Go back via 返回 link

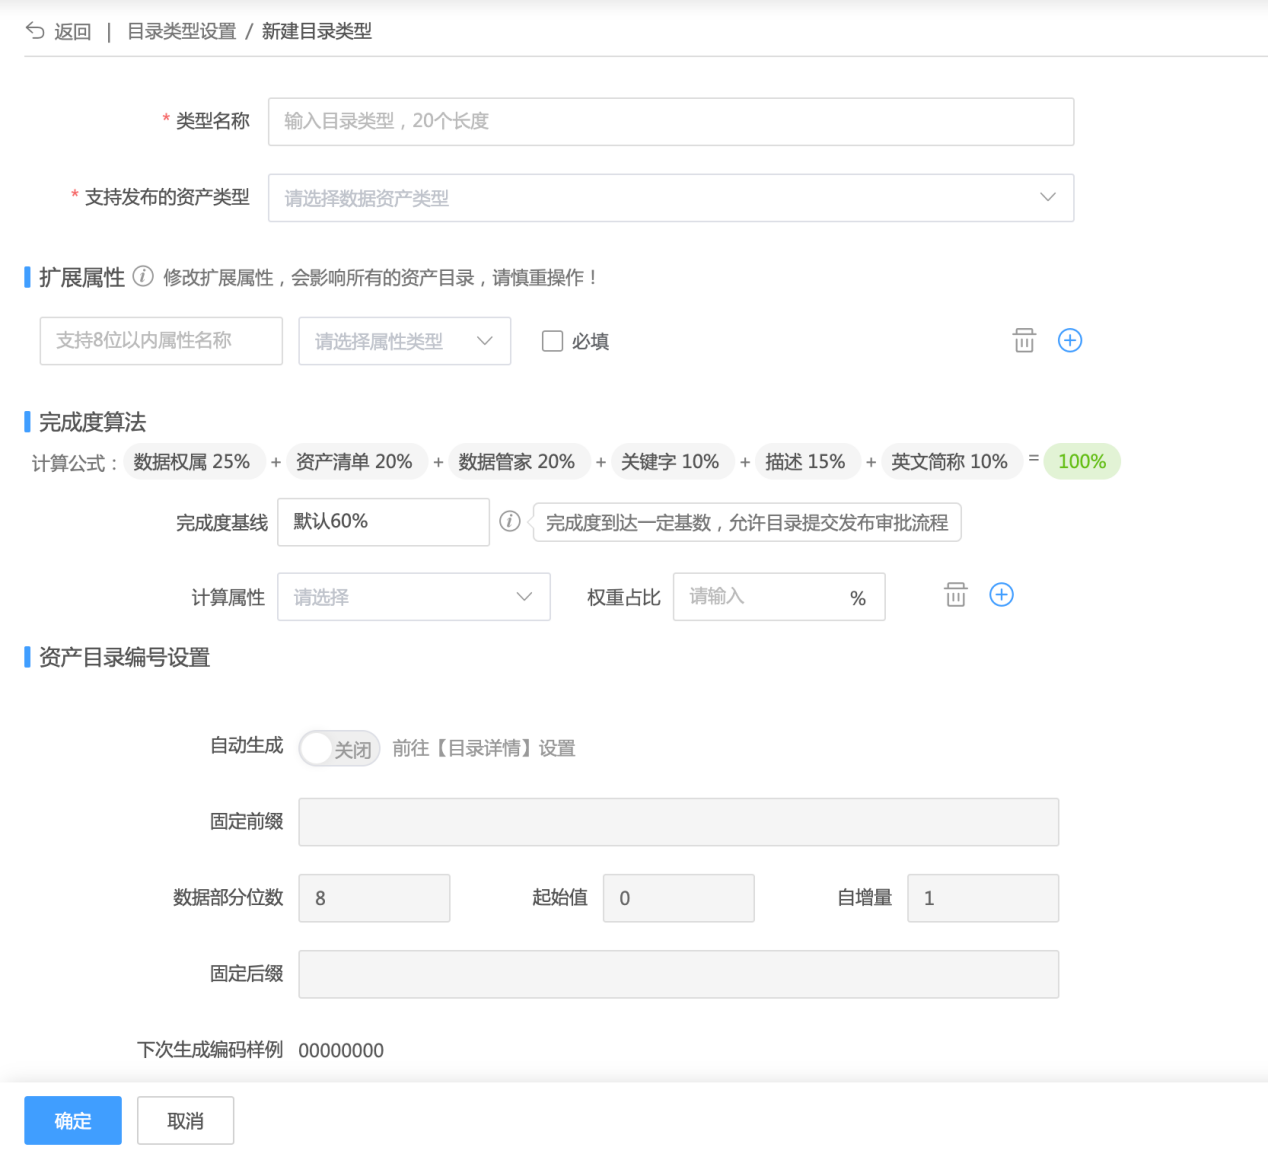pos(72,32)
